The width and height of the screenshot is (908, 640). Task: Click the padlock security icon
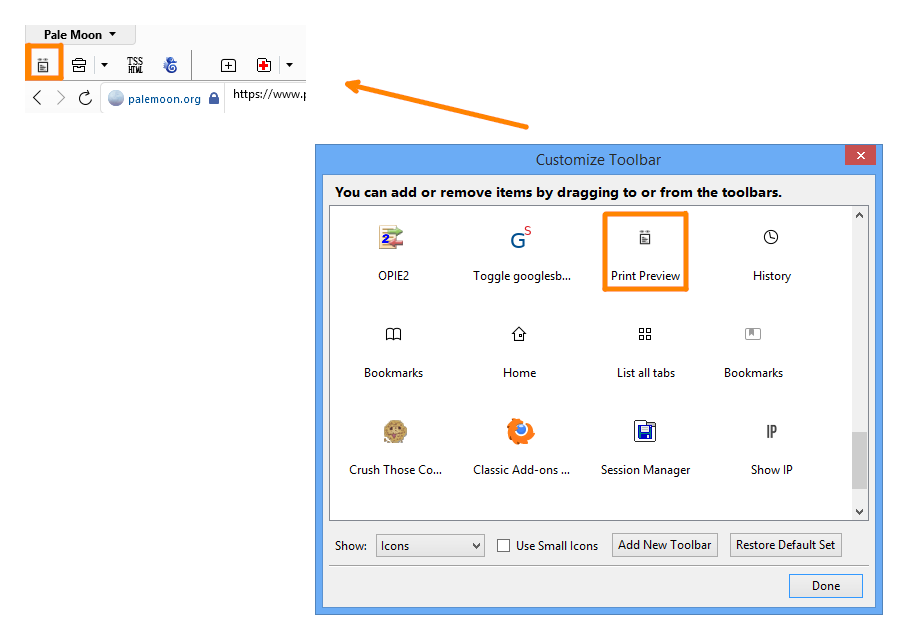pyautogui.click(x=214, y=98)
